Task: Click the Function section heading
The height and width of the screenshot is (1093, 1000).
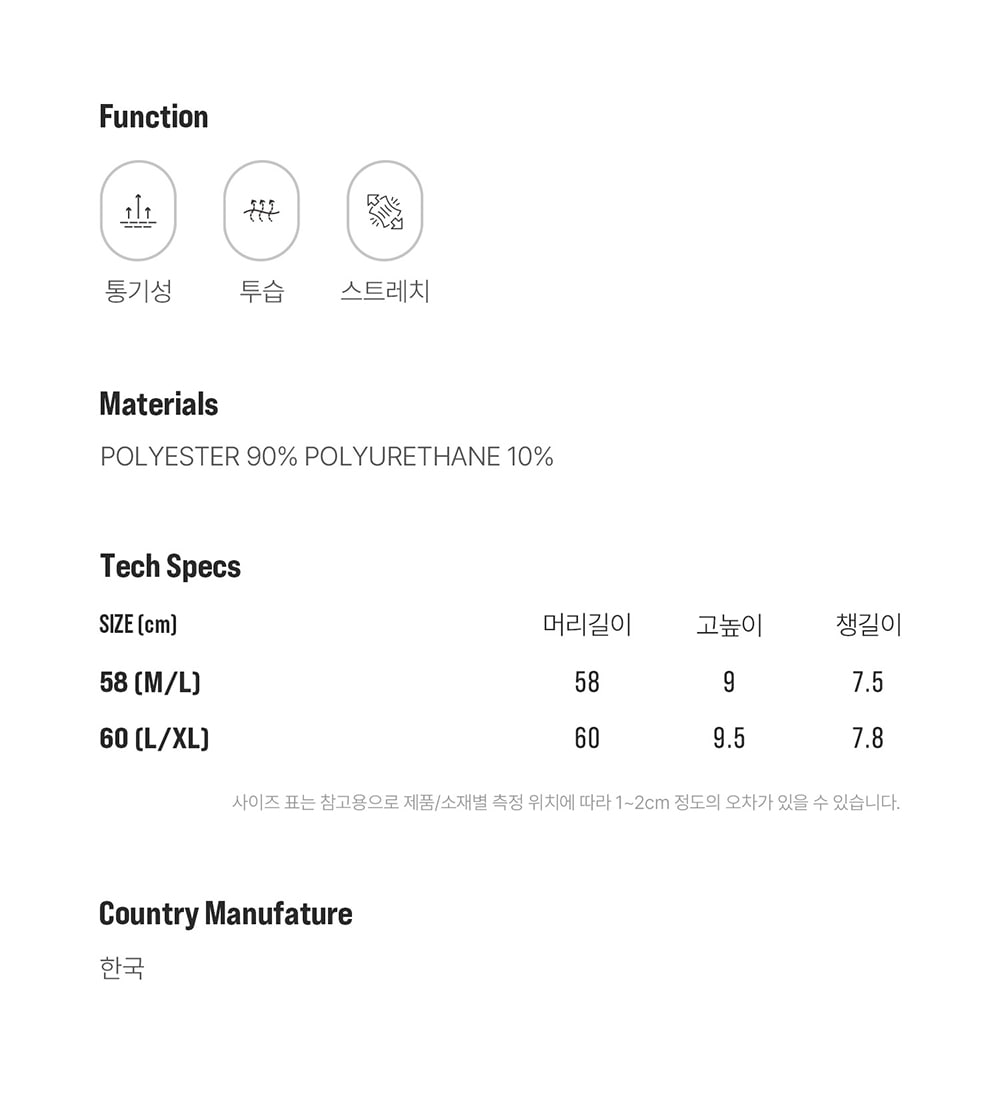Action: pos(154,117)
